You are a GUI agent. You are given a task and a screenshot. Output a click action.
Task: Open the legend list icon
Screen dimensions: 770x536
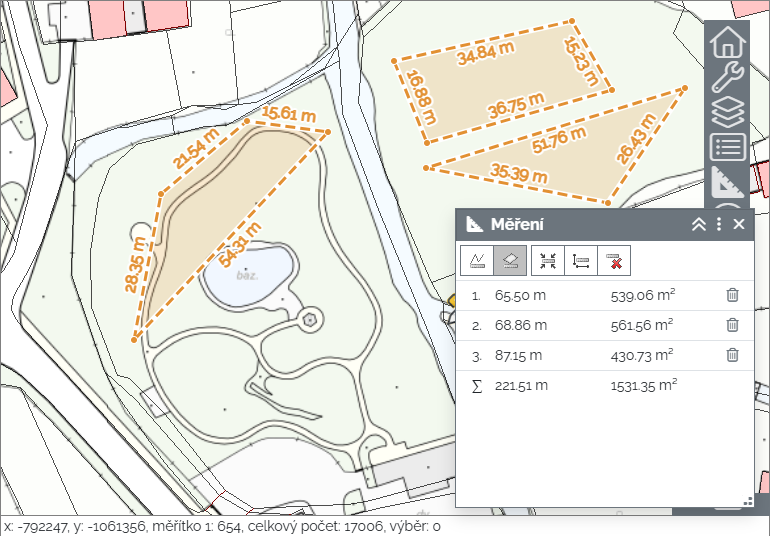click(727, 148)
